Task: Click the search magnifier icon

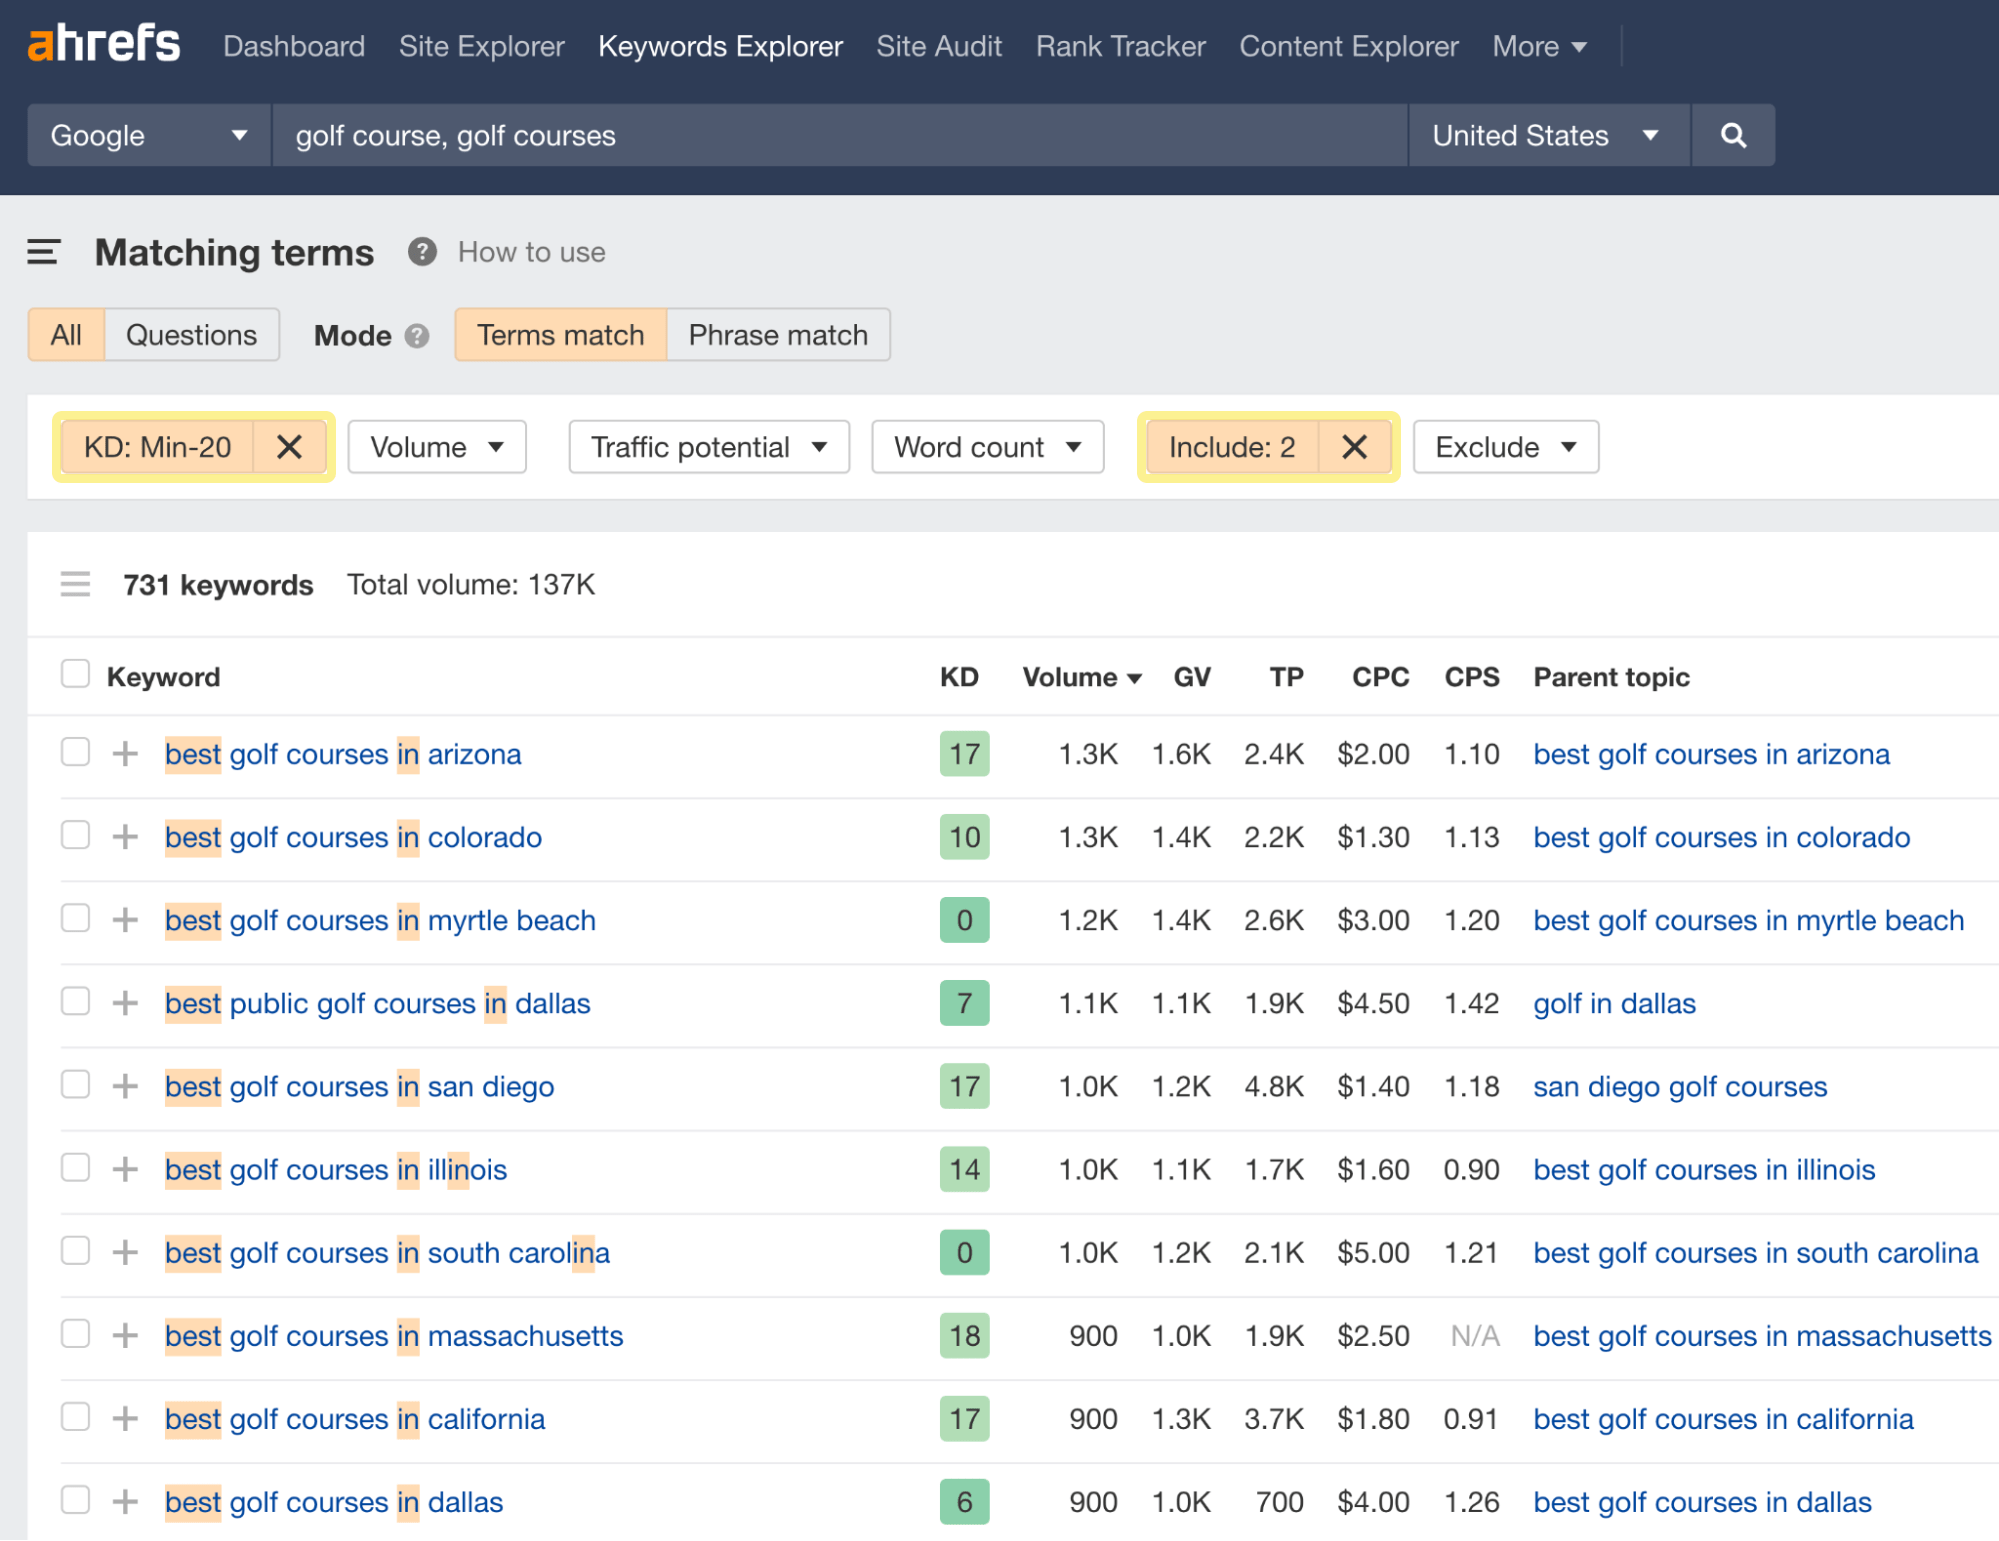Action: point(1733,135)
